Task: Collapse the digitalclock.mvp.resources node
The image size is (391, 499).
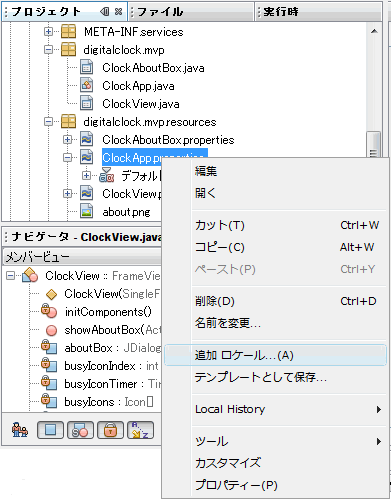Action: click(48, 122)
